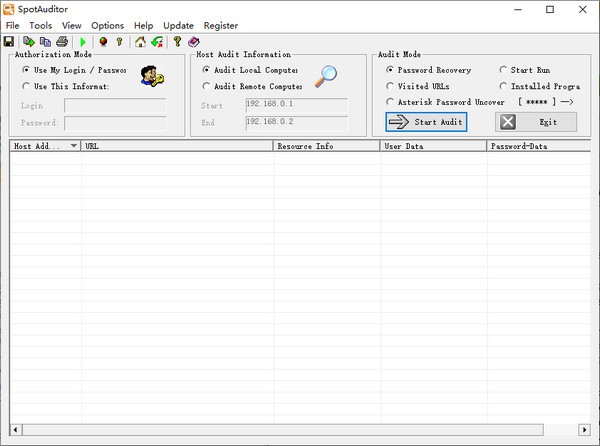Click the SpotAuditor title bar app icon
Viewport: 600px width, 446px height.
(8, 9)
